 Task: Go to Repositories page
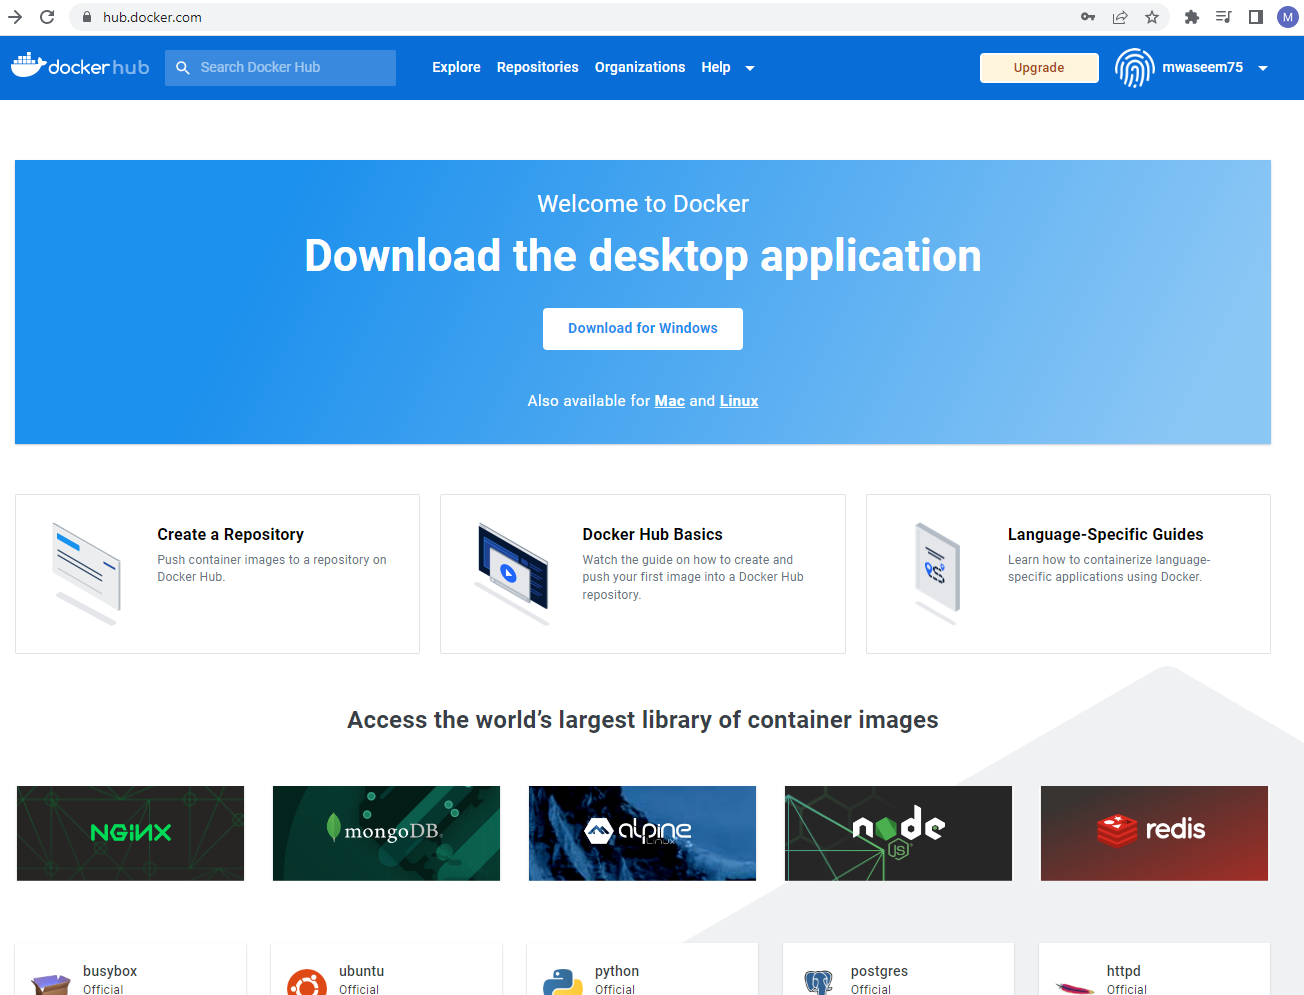click(537, 67)
